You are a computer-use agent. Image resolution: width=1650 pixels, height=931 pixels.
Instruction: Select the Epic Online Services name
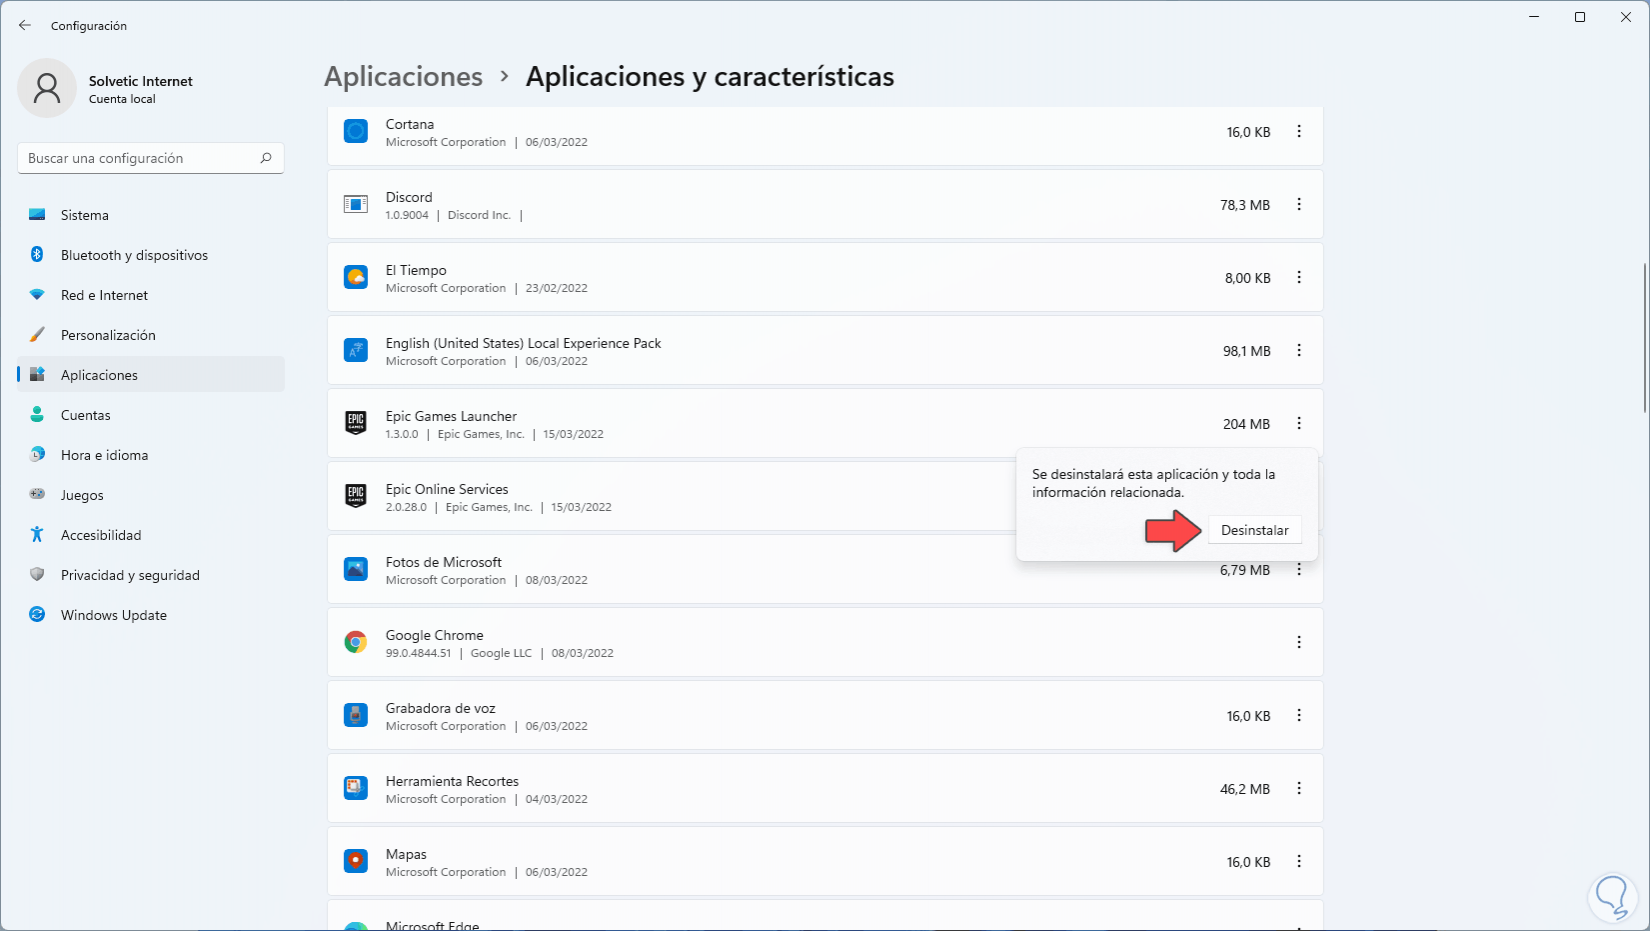point(447,489)
